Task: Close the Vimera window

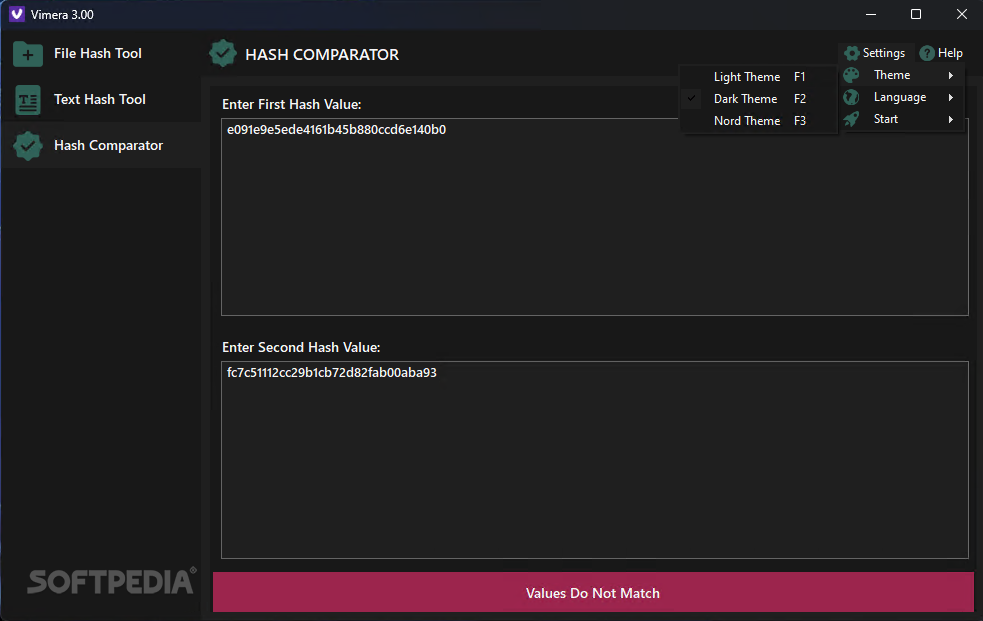Action: pos(962,14)
